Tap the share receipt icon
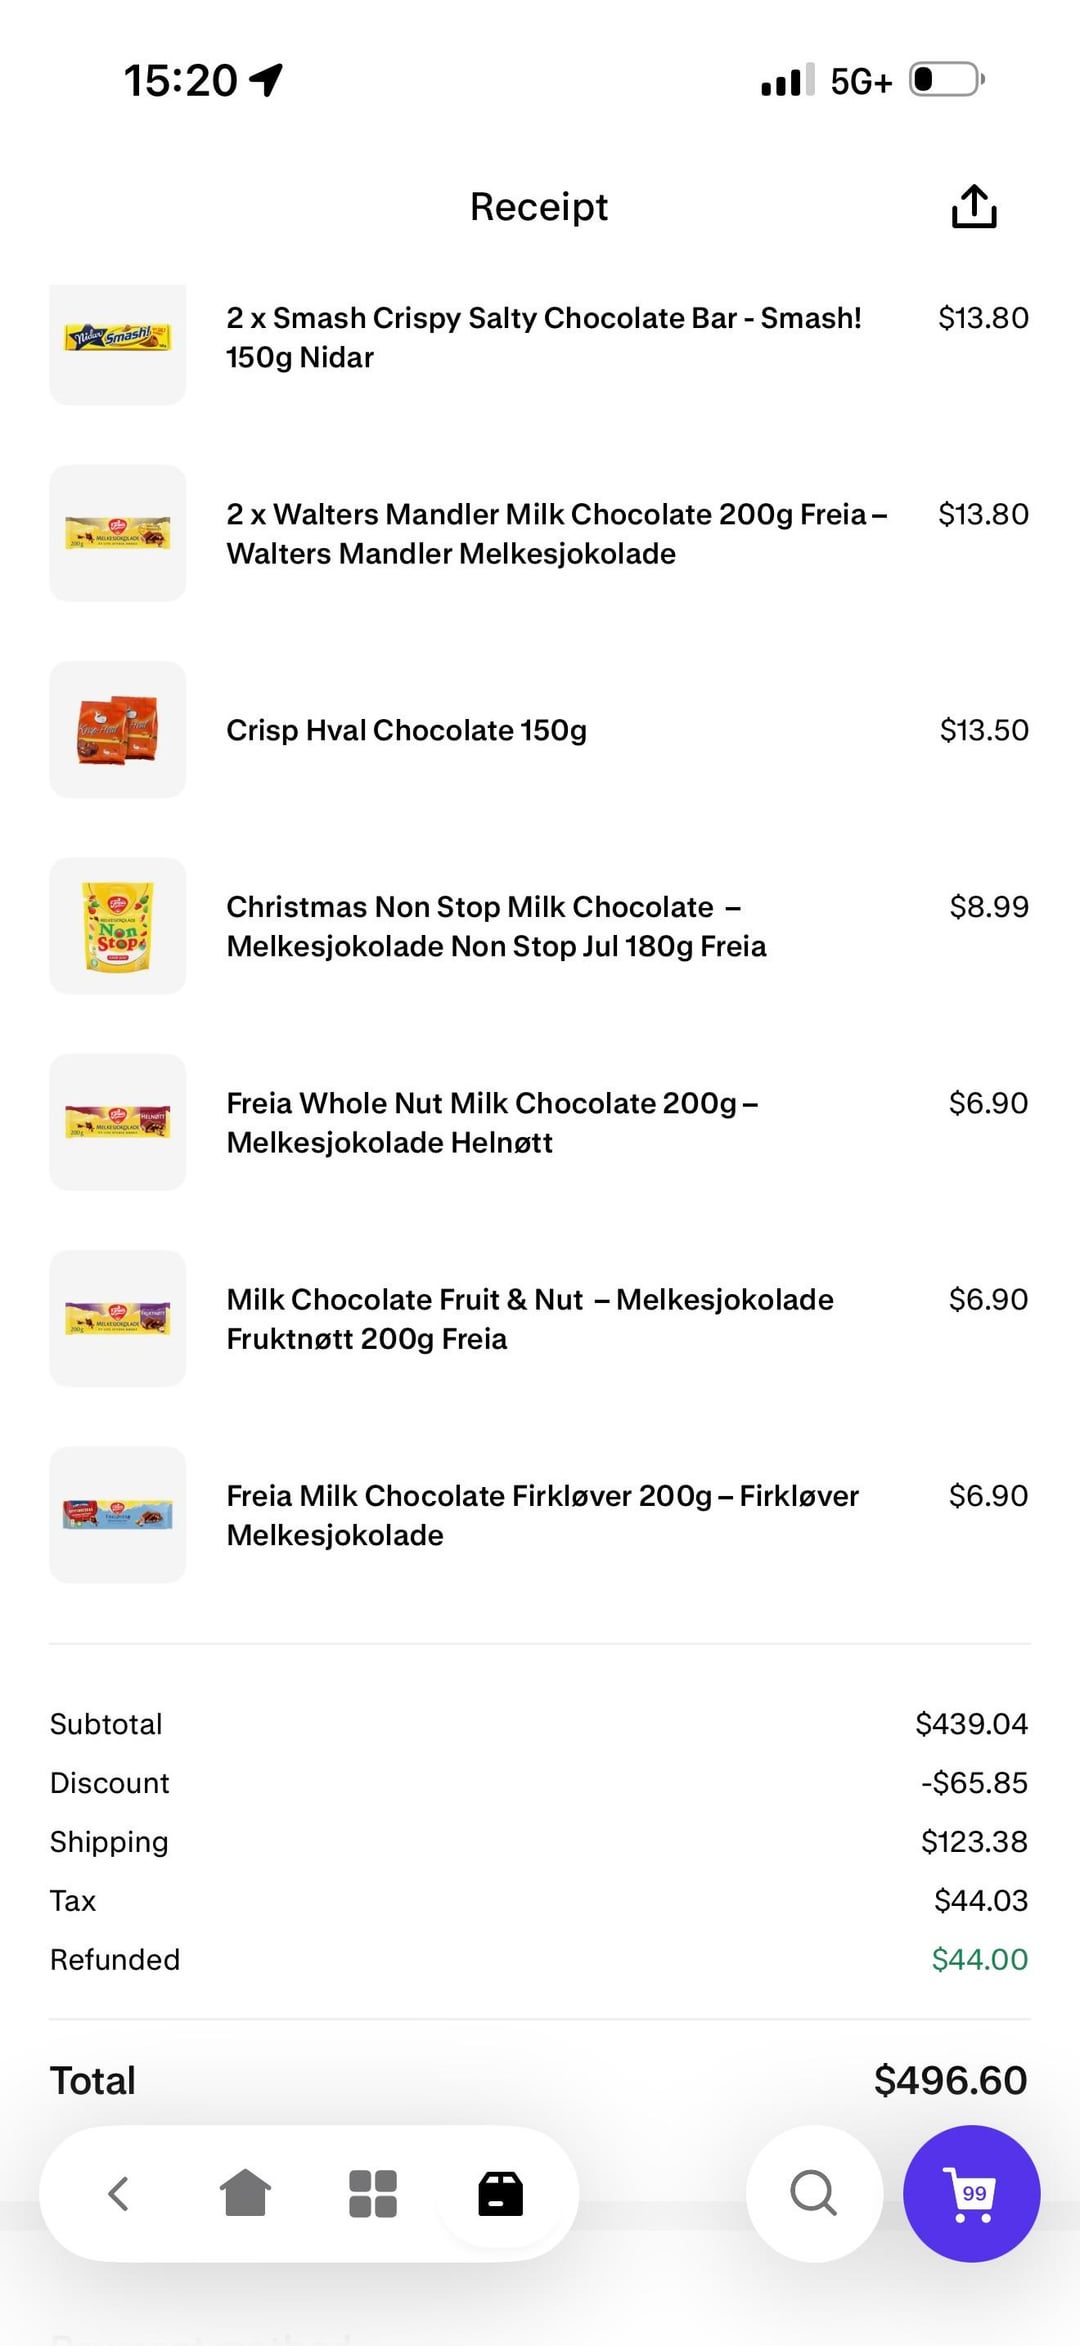The width and height of the screenshot is (1080, 2346). pyautogui.click(x=973, y=207)
